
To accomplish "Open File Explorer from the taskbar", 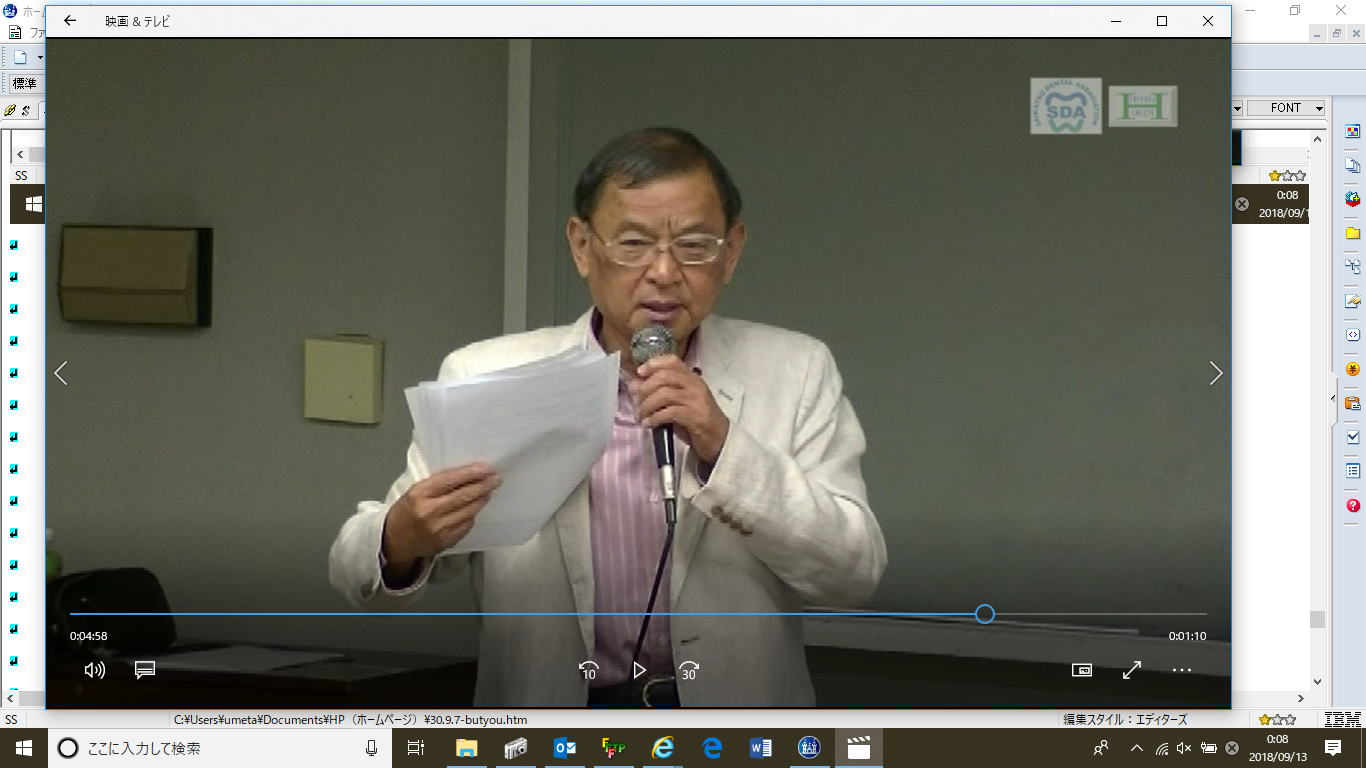I will [466, 748].
